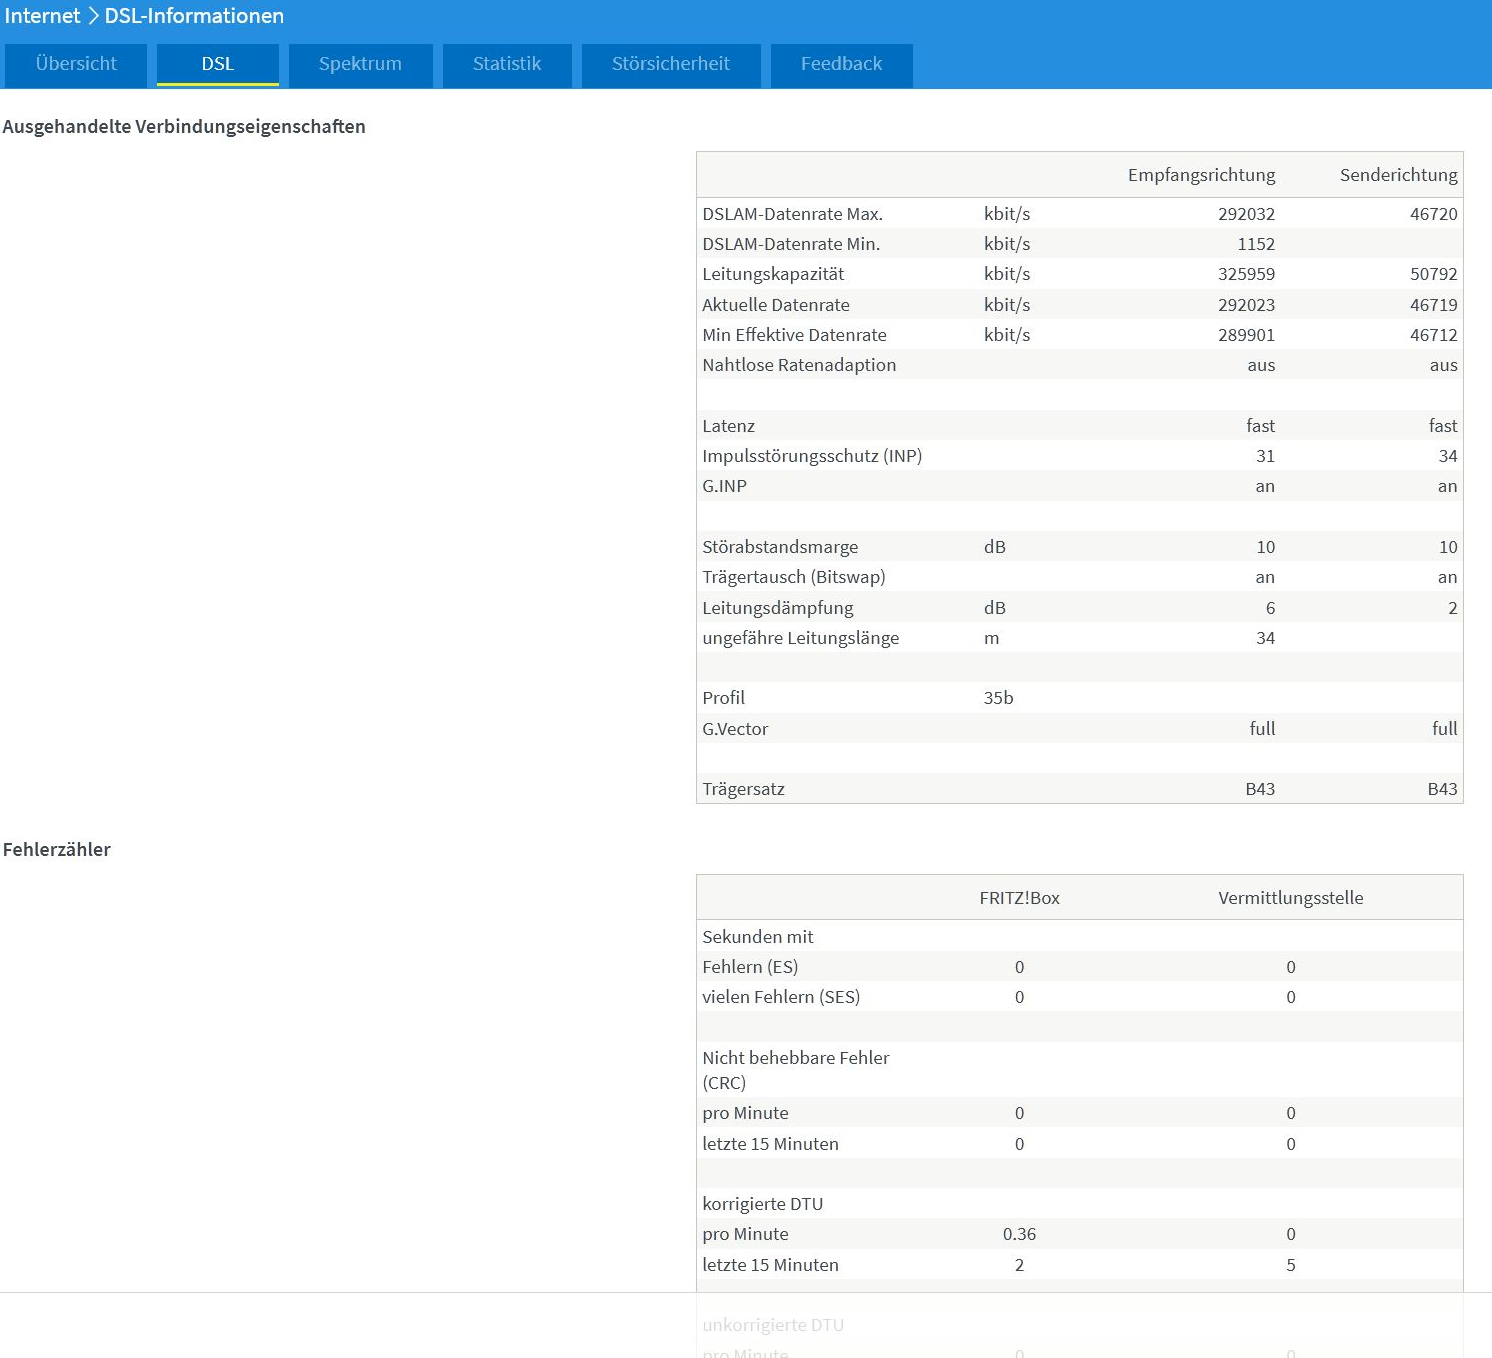Click the value 325959
The width and height of the screenshot is (1492, 1358).
pyautogui.click(x=1247, y=274)
